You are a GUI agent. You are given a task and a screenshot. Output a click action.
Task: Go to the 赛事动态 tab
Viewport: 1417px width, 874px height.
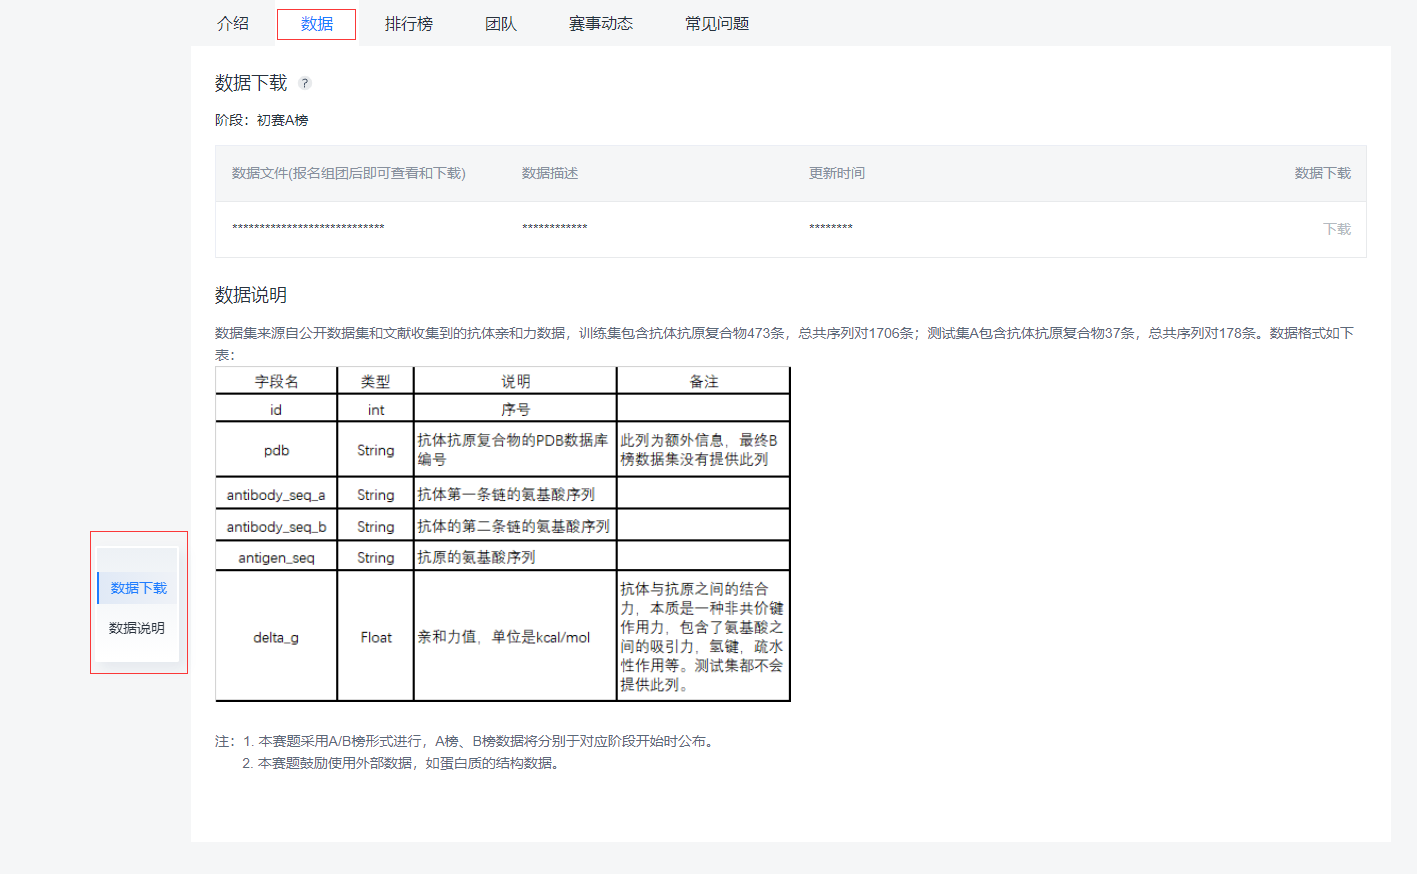[x=601, y=24]
